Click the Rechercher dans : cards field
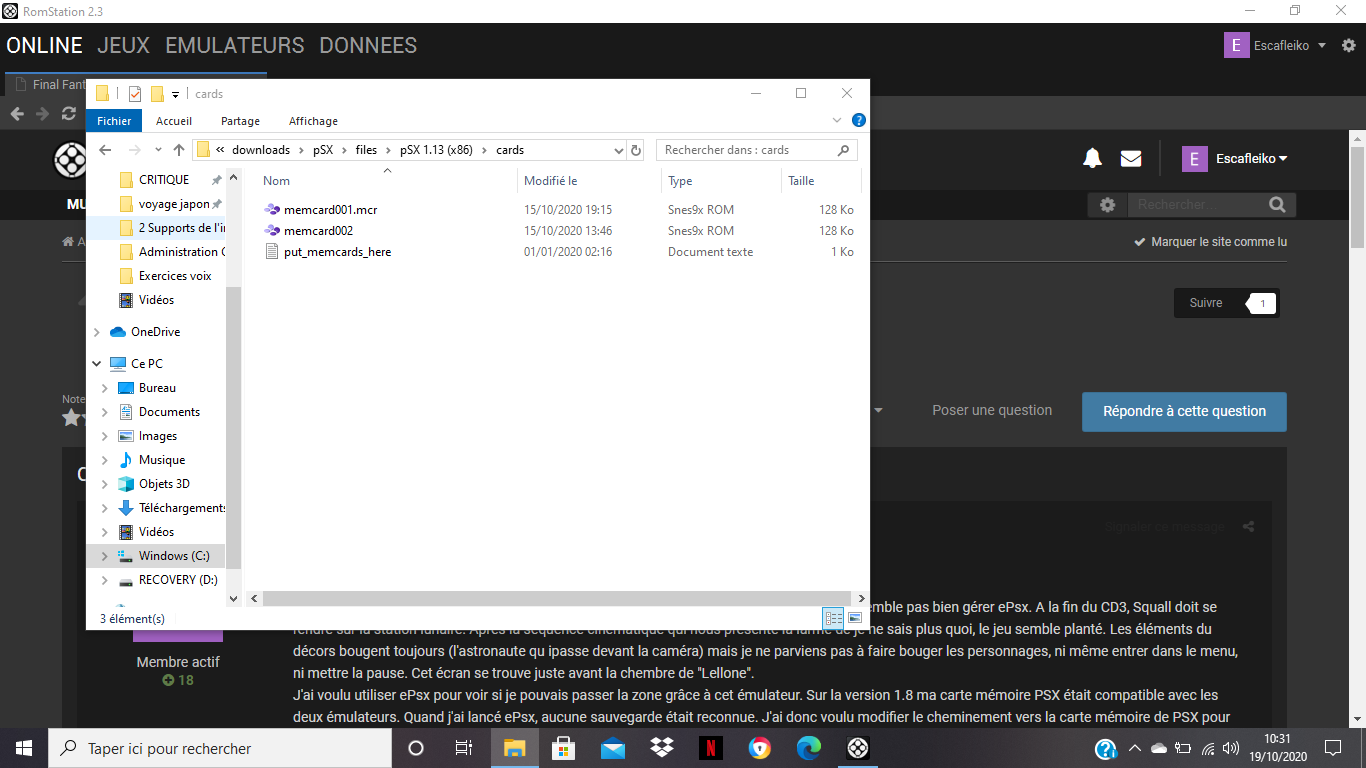The width and height of the screenshot is (1366, 768). point(757,150)
